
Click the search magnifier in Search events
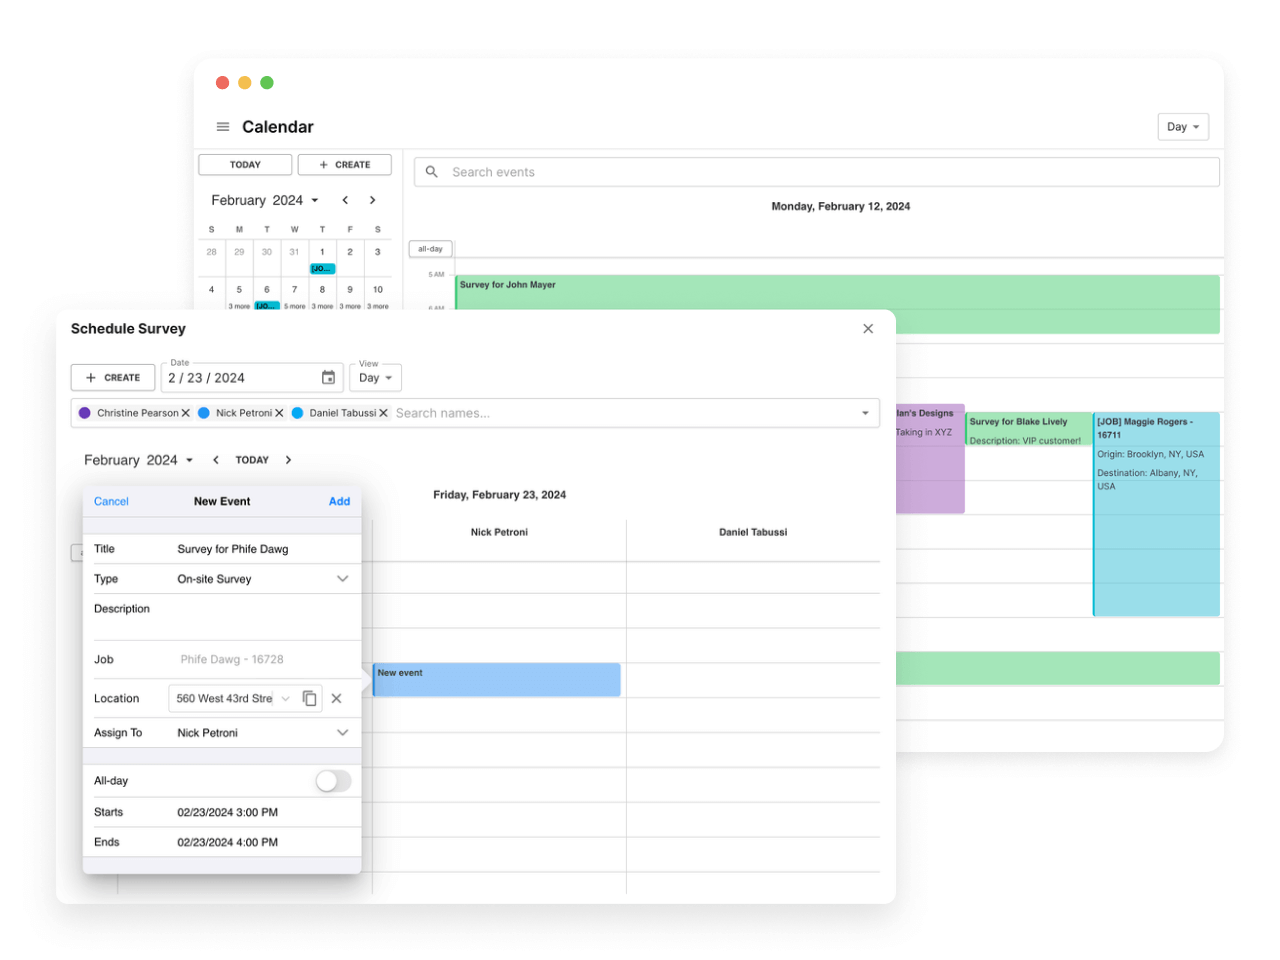tap(431, 171)
